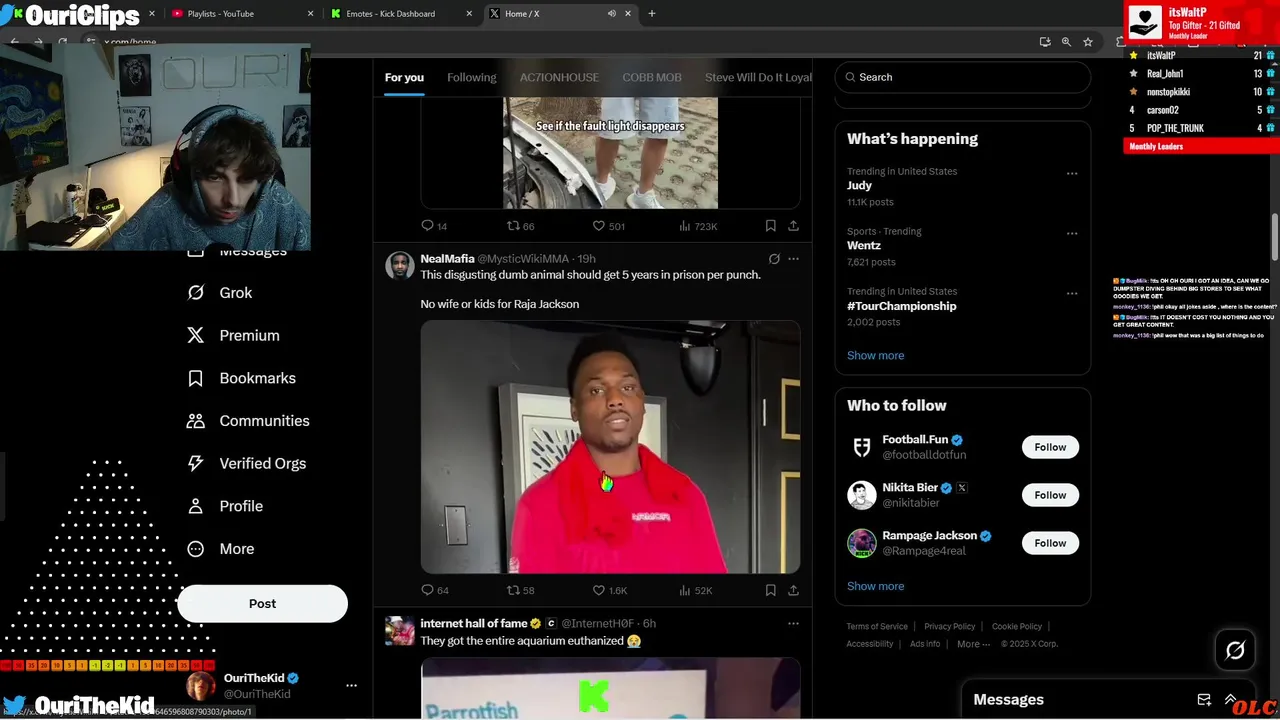The image size is (1280, 720).
Task: Open OuriTheKid account menu dots
Action: point(351,686)
